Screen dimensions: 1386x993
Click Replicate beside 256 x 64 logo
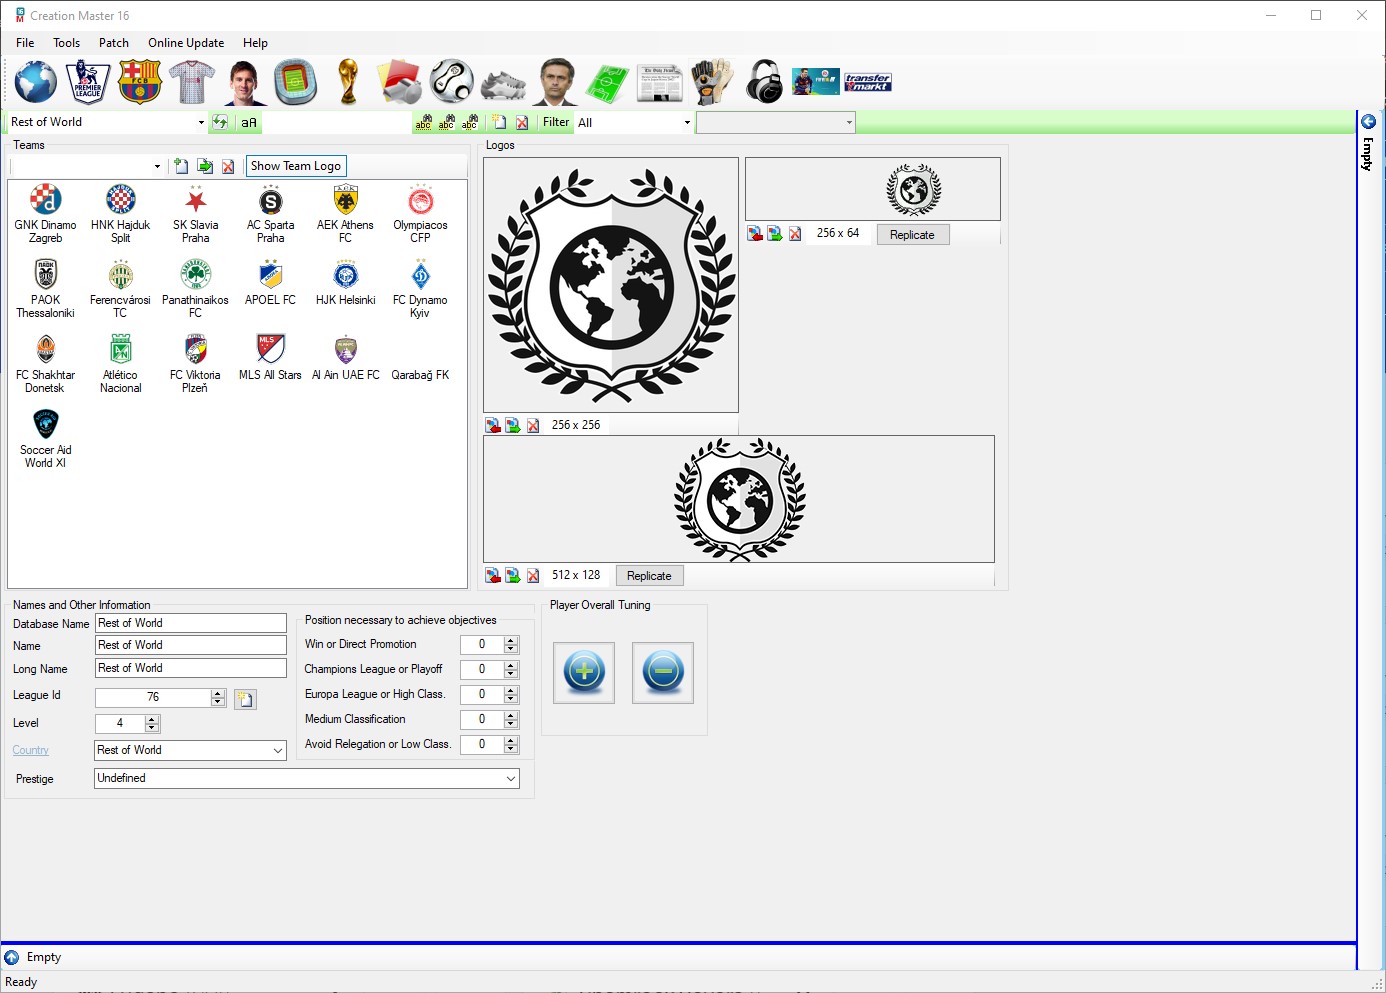(x=912, y=235)
